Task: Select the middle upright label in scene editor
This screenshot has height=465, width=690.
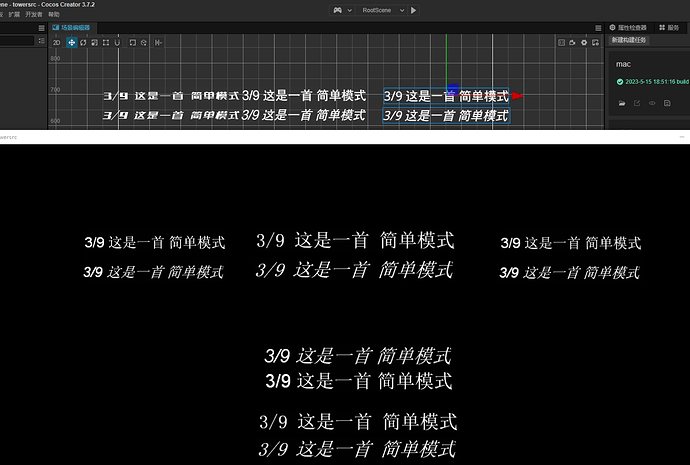Action: click(x=304, y=95)
